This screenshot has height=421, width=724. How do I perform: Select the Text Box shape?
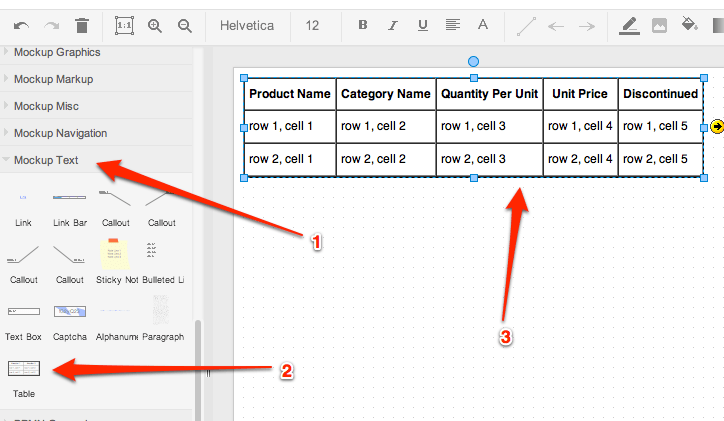(24, 322)
